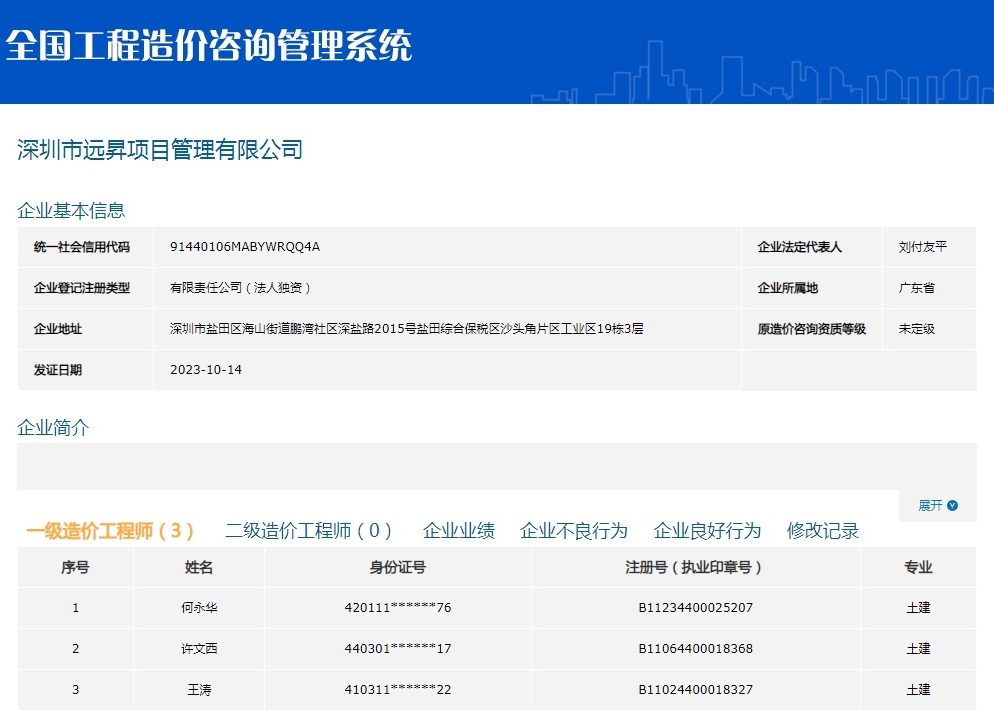Click the 全国工程造价咨询管理系统 site title
Viewport: 994px width, 726px height.
[209, 45]
